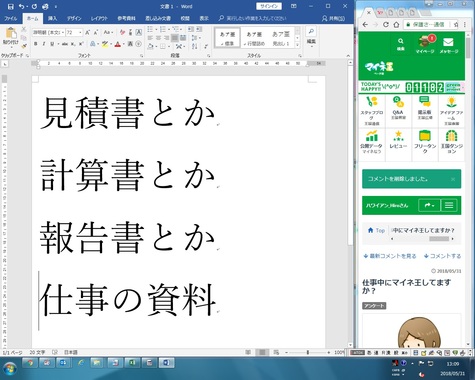Decrease paragraph indent
The image size is (475, 380).
click(x=191, y=30)
